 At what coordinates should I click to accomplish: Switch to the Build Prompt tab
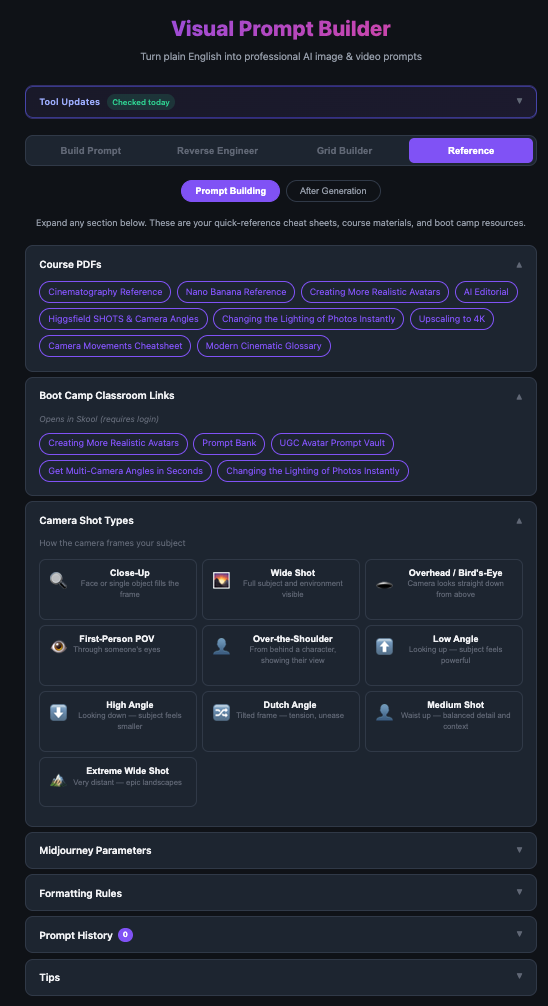pyautogui.click(x=91, y=151)
